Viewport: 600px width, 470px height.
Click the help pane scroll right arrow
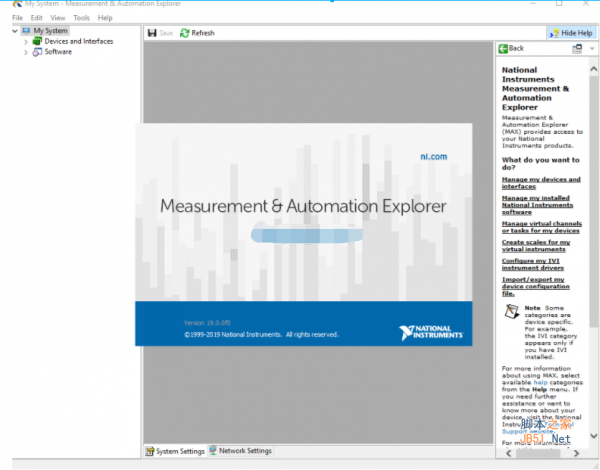tap(576, 453)
